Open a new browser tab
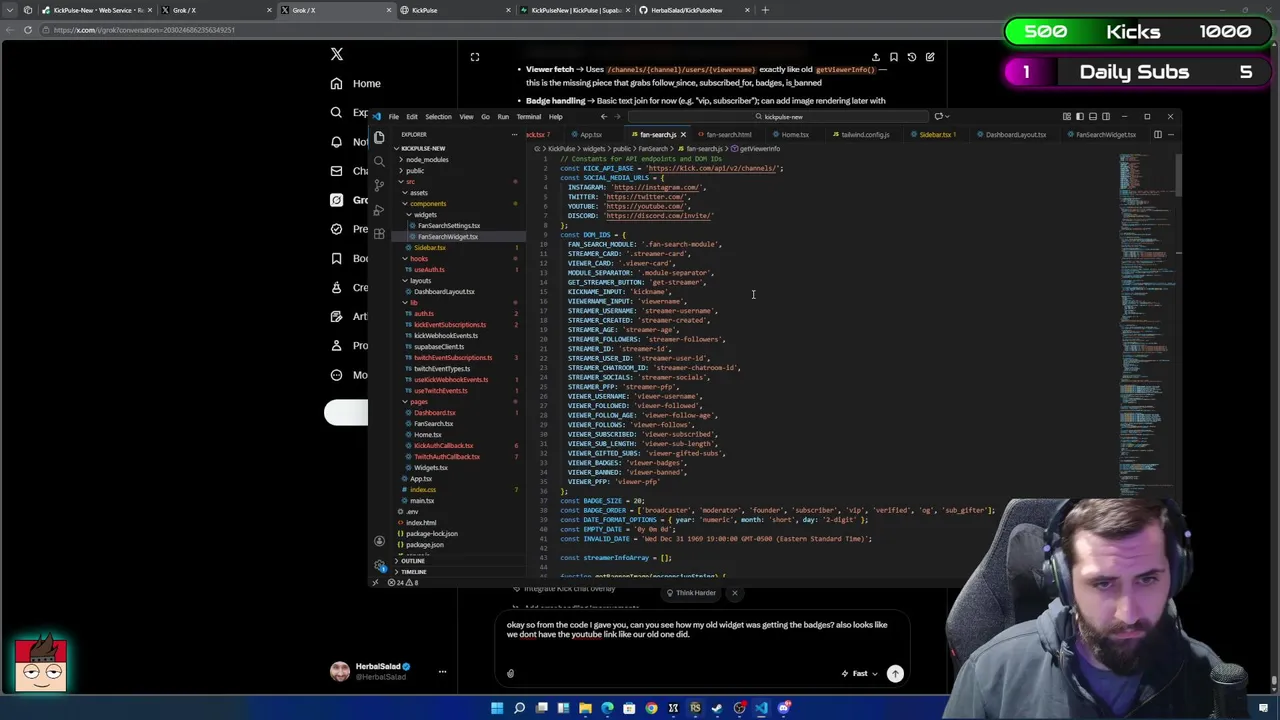The image size is (1280, 720). (765, 10)
